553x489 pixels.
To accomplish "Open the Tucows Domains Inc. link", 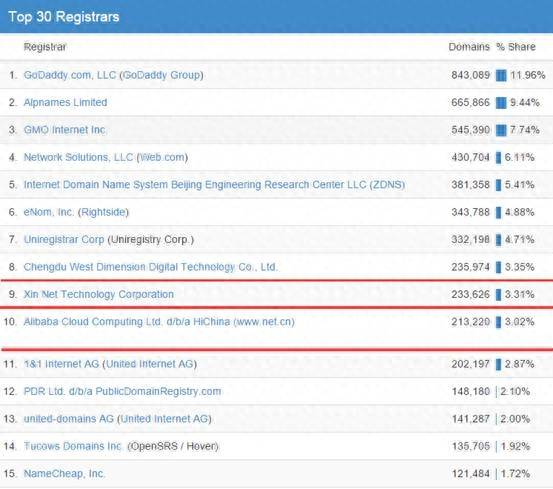I will (73, 446).
